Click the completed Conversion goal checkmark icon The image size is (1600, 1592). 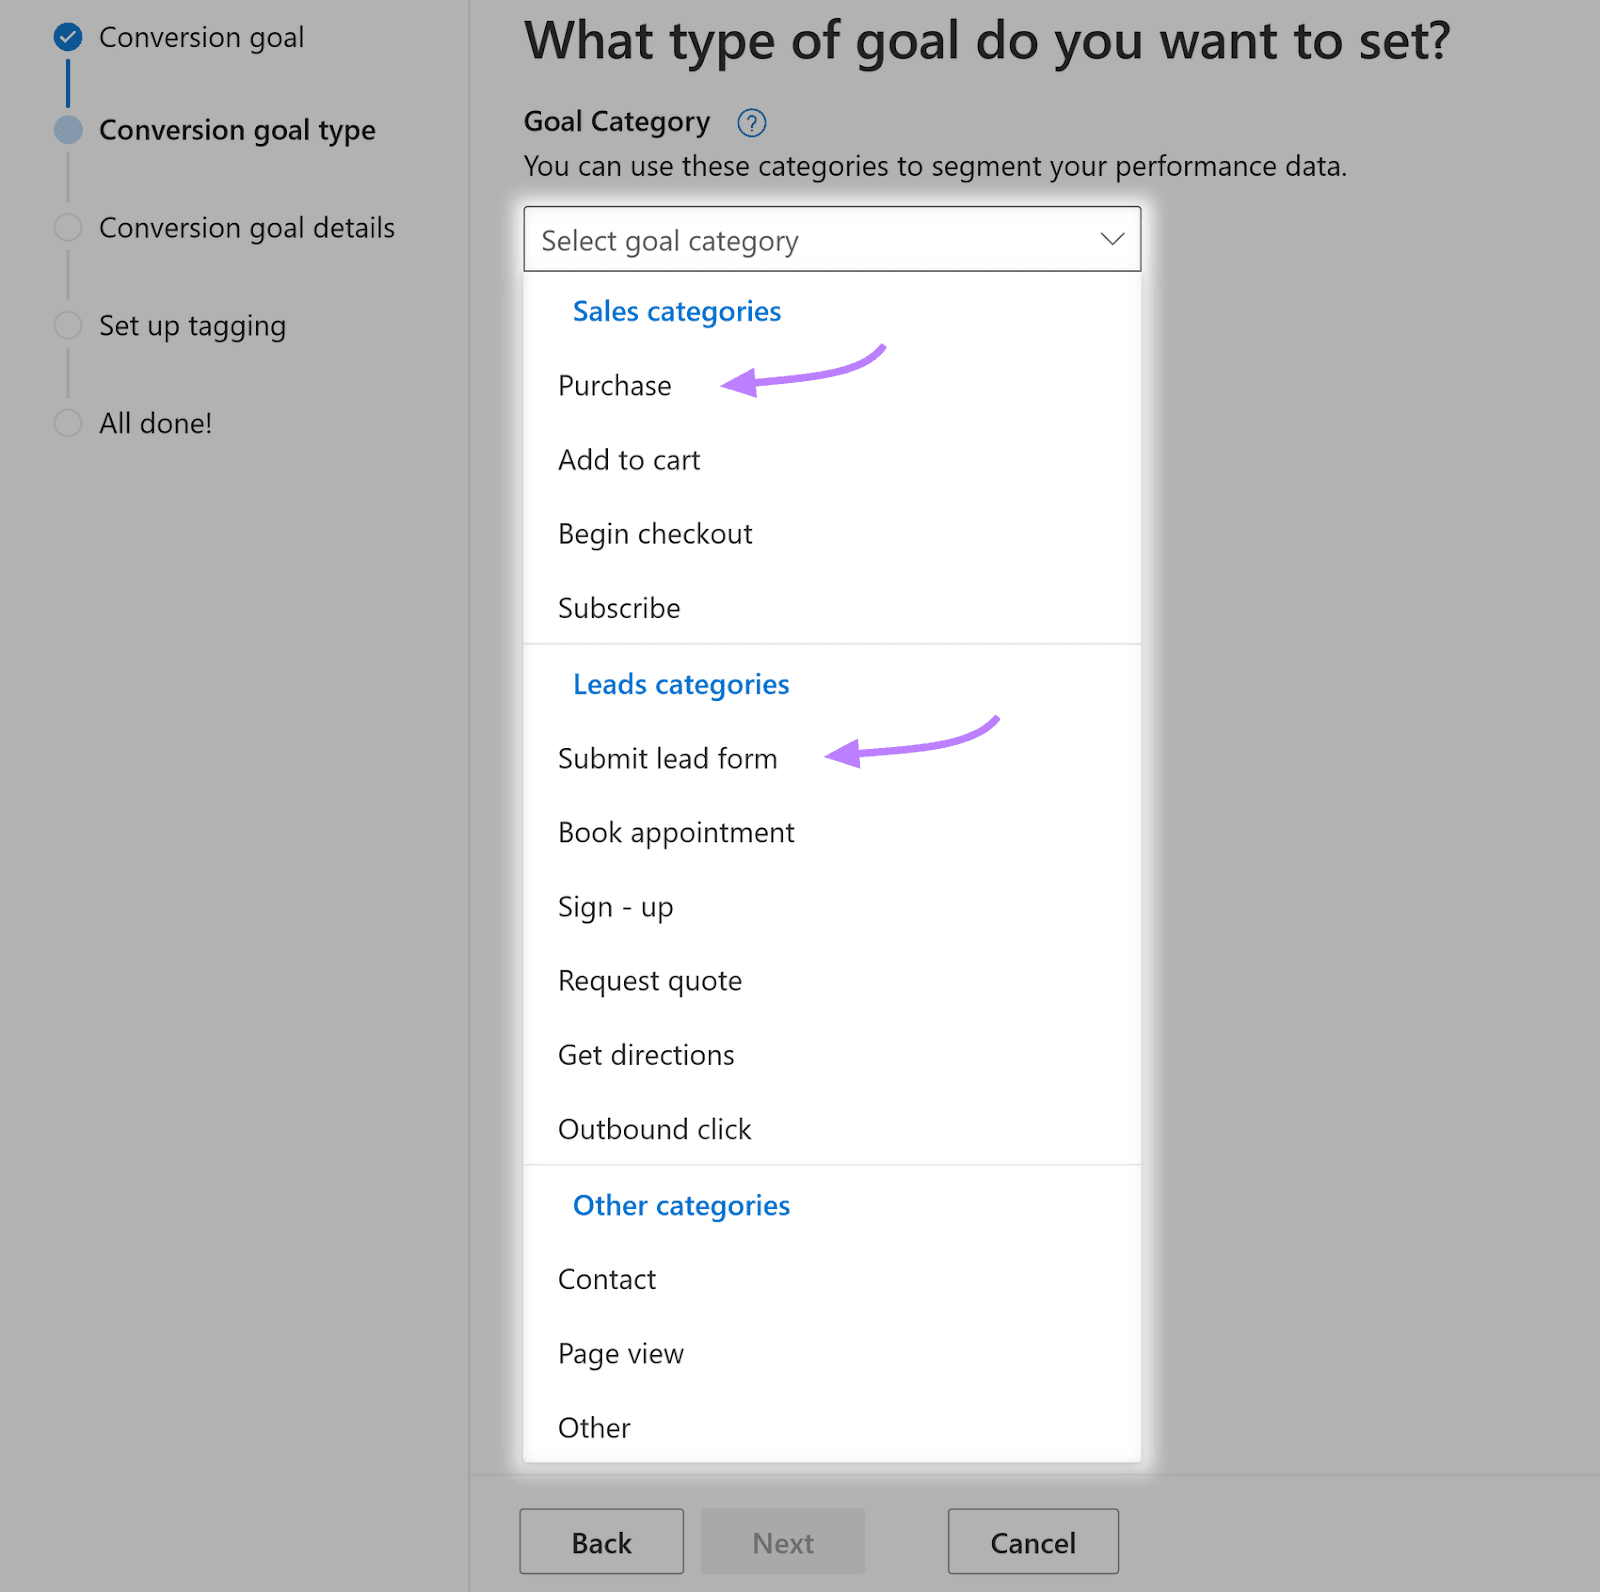click(x=68, y=38)
